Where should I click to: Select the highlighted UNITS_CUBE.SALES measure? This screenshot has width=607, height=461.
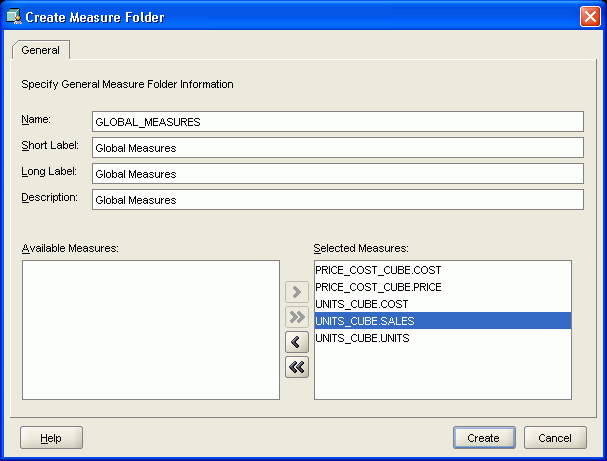pos(364,321)
